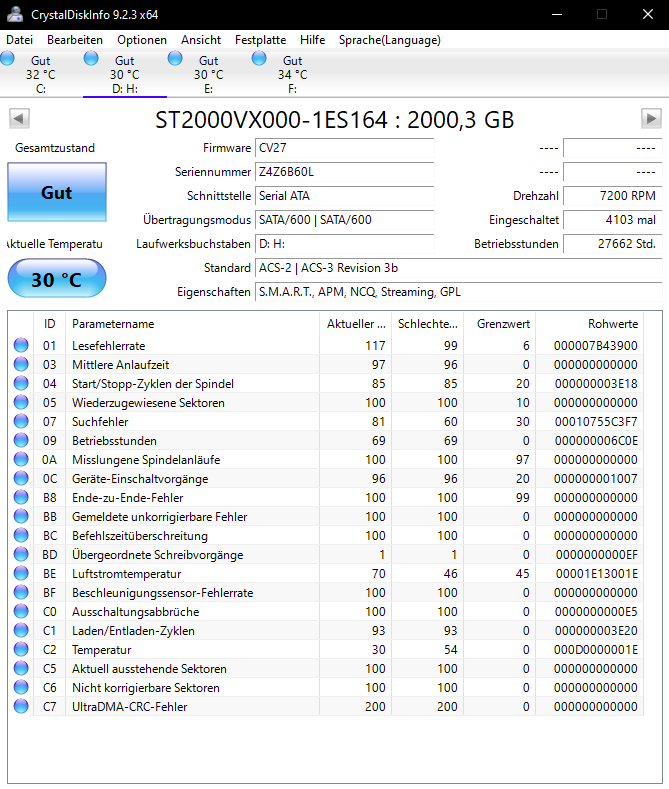Open the Hilfe menu
The image size is (669, 789).
pyautogui.click(x=312, y=40)
